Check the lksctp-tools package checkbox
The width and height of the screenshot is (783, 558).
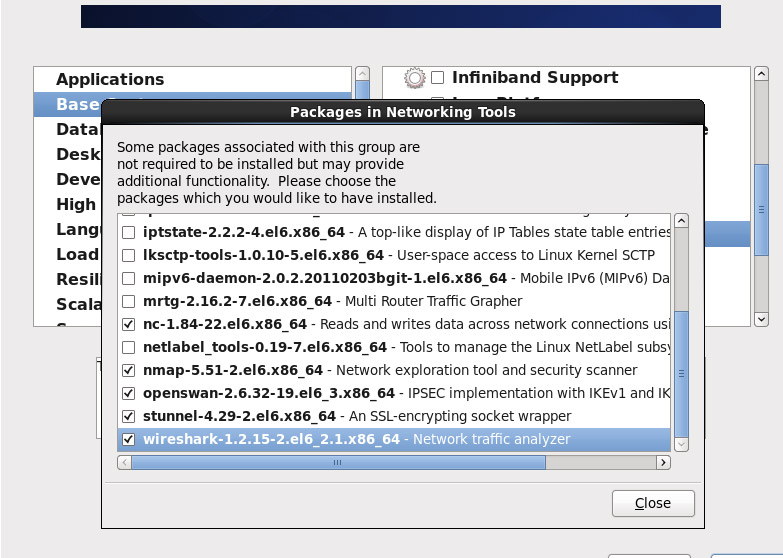[128, 255]
